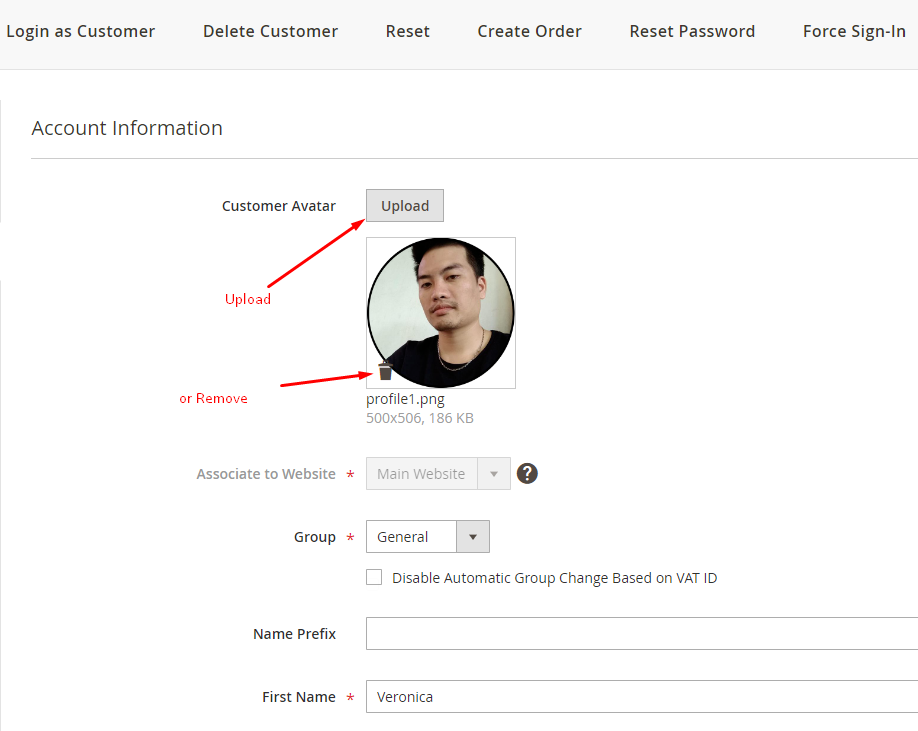
Task: Click the First Name field with Veronica
Action: pos(642,696)
